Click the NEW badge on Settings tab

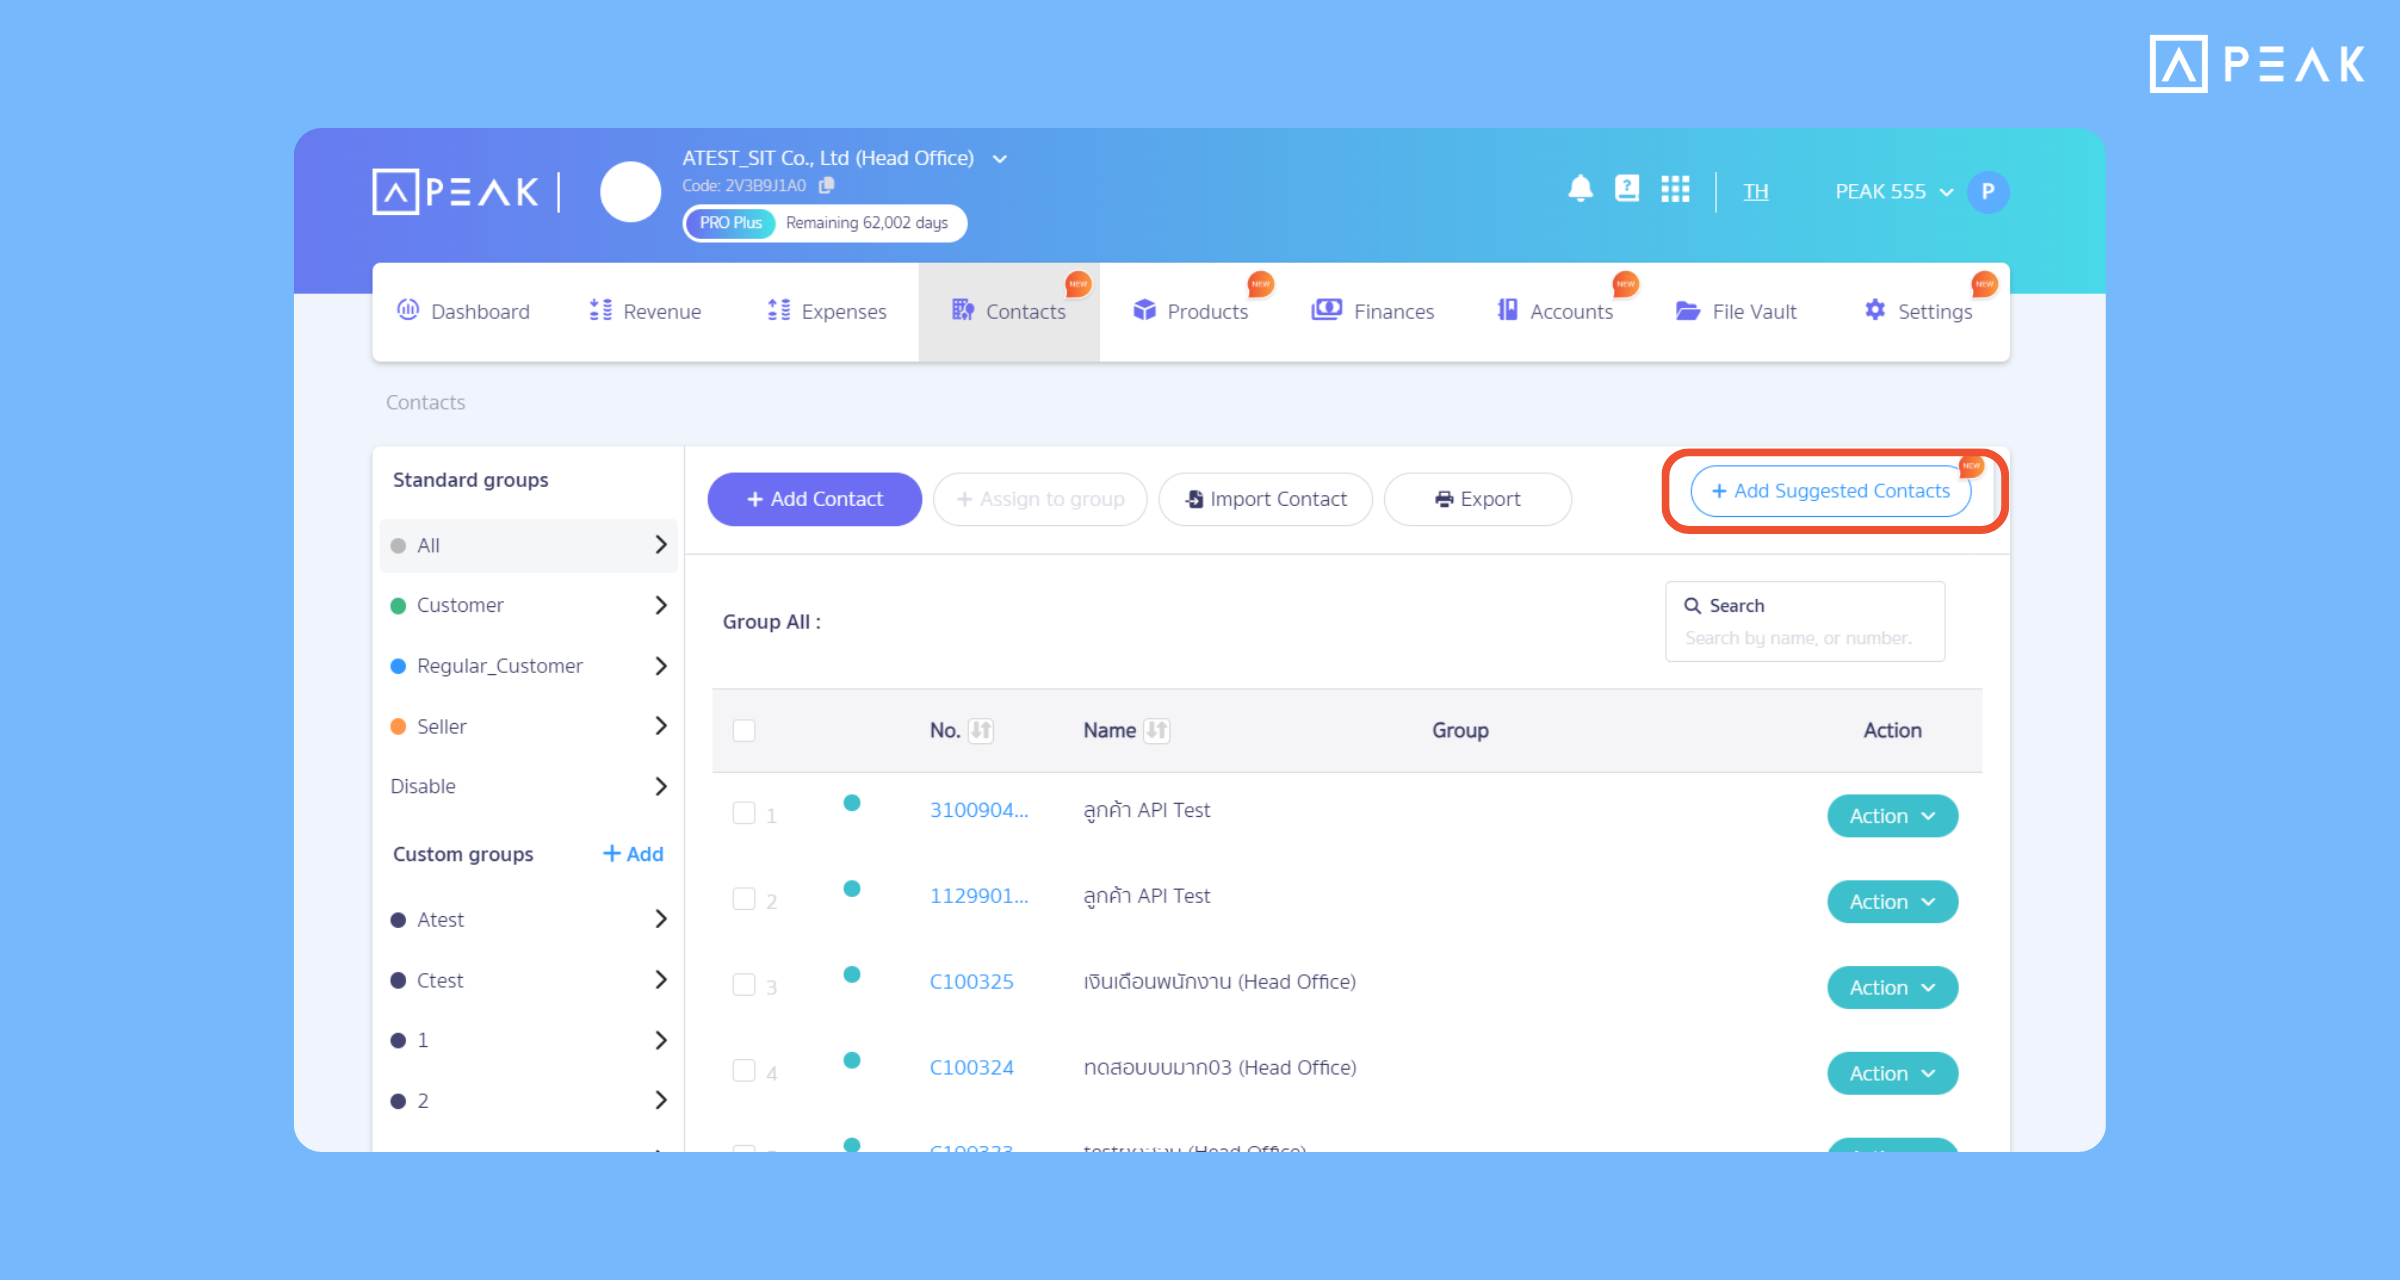1984,284
